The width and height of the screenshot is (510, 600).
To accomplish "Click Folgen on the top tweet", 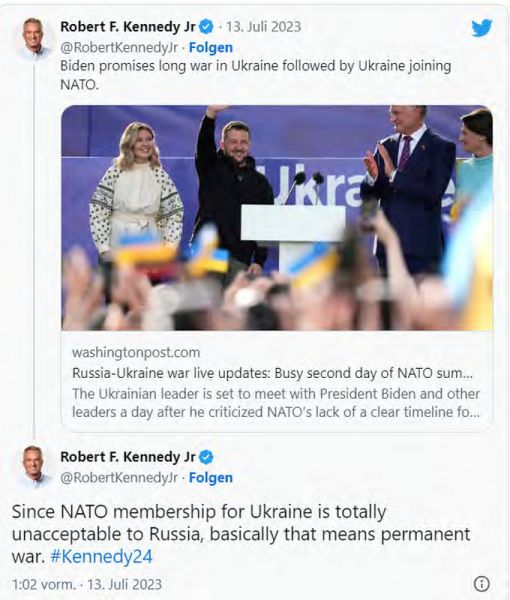I will coord(211,47).
